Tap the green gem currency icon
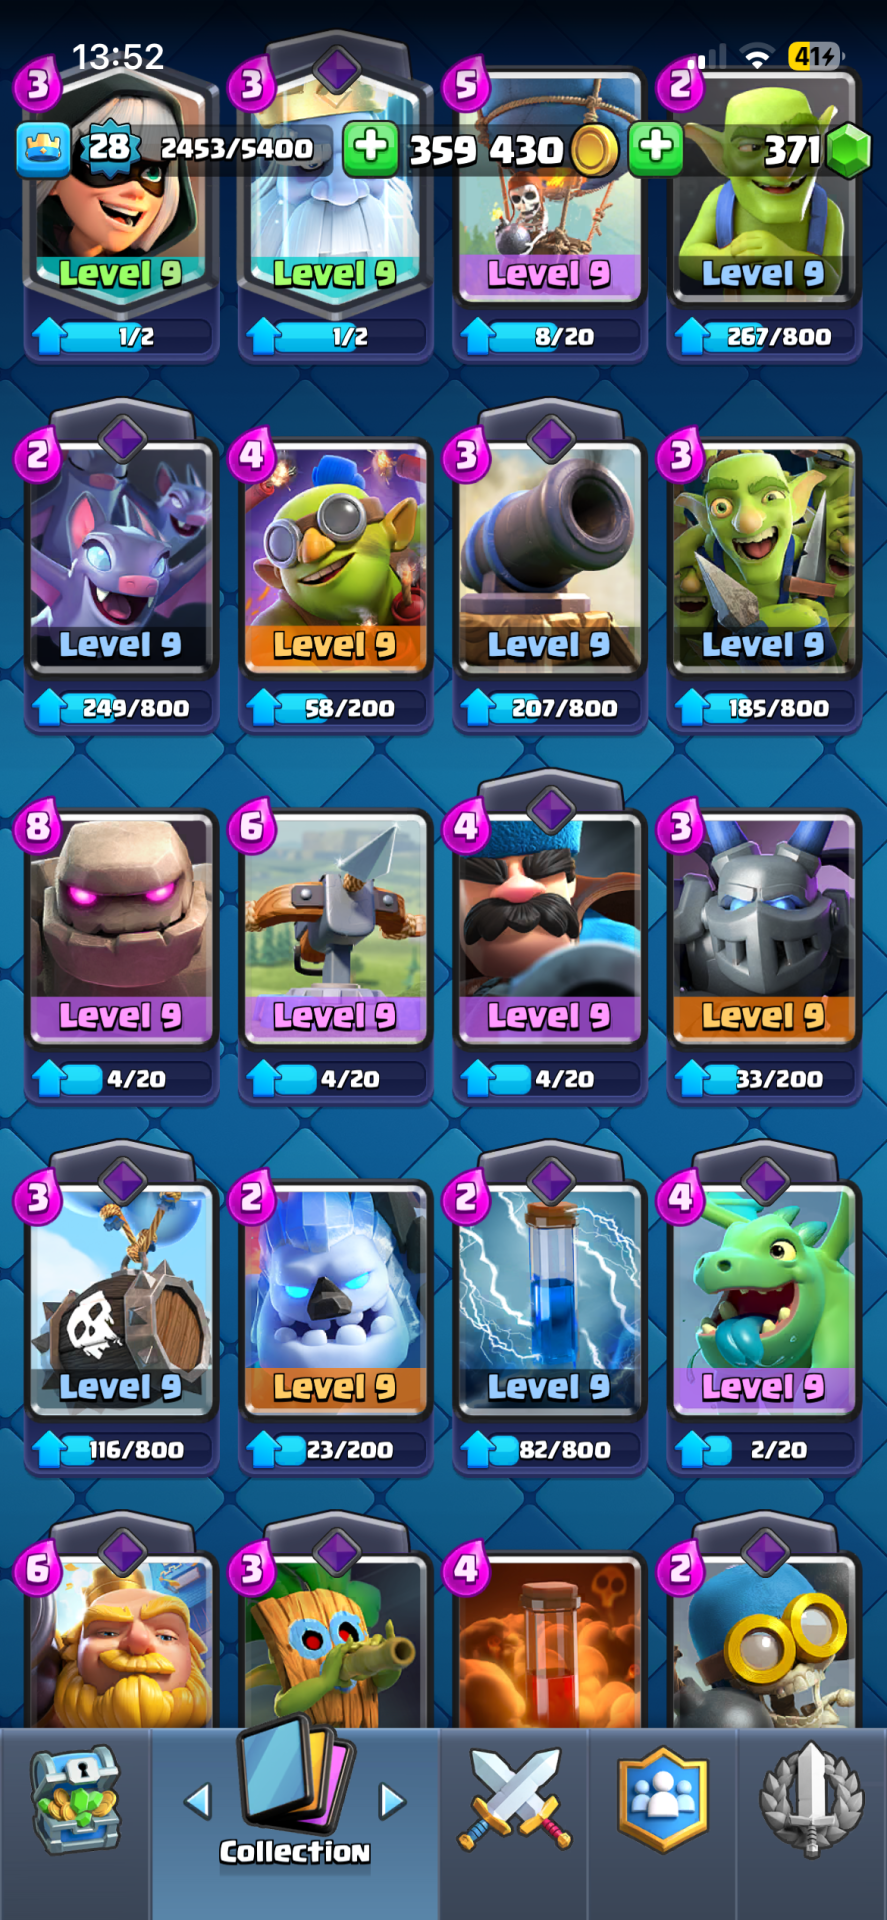 pos(849,150)
